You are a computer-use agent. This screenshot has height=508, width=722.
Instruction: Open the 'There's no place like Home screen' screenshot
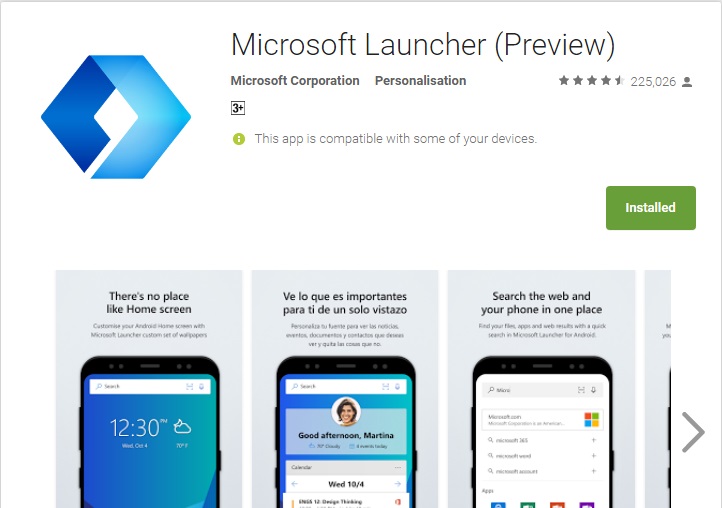(x=149, y=389)
